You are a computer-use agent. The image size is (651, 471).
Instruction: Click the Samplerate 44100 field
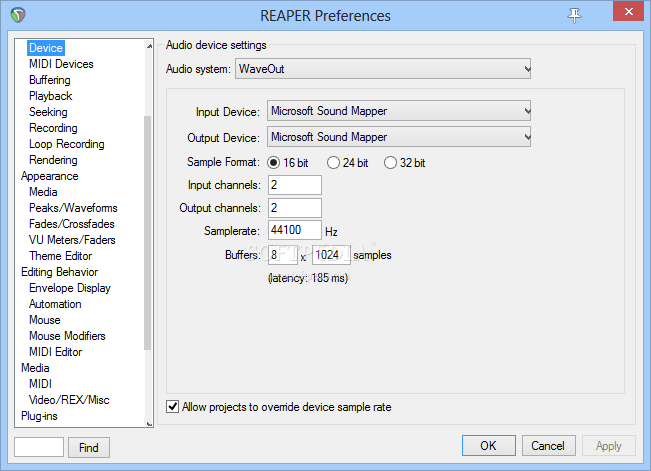(295, 230)
